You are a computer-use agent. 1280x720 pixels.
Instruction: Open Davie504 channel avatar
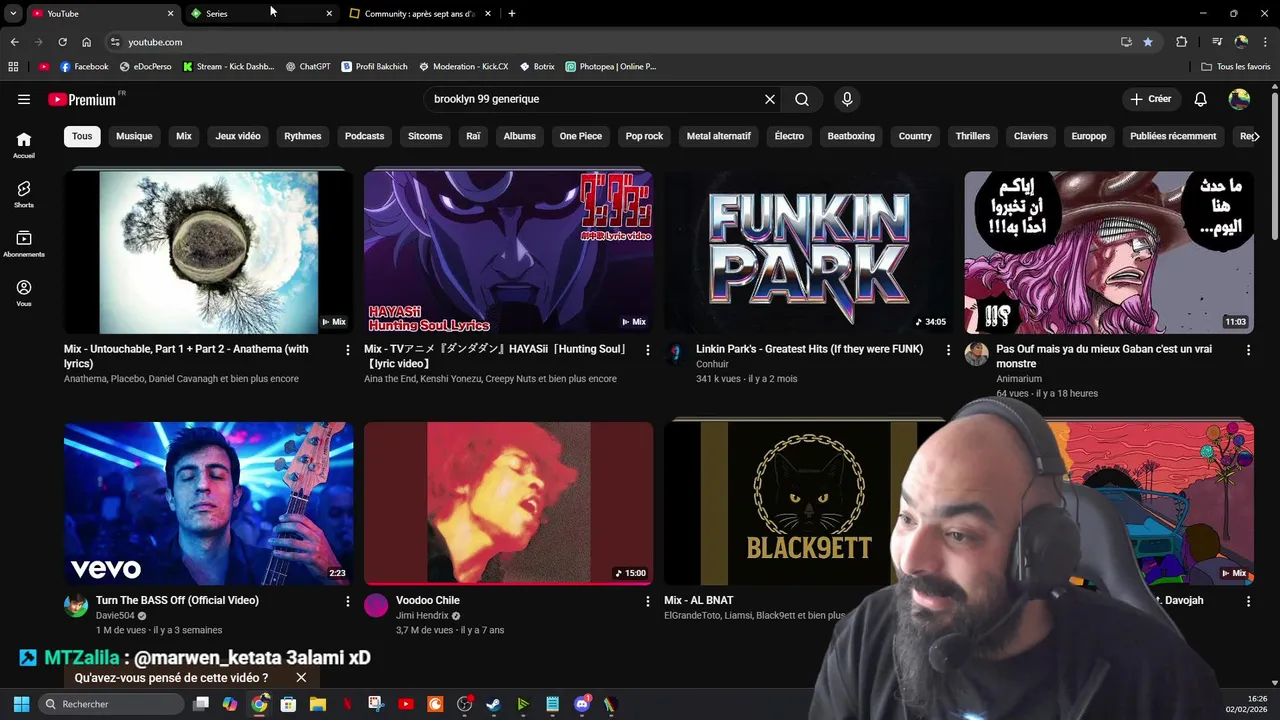76,605
